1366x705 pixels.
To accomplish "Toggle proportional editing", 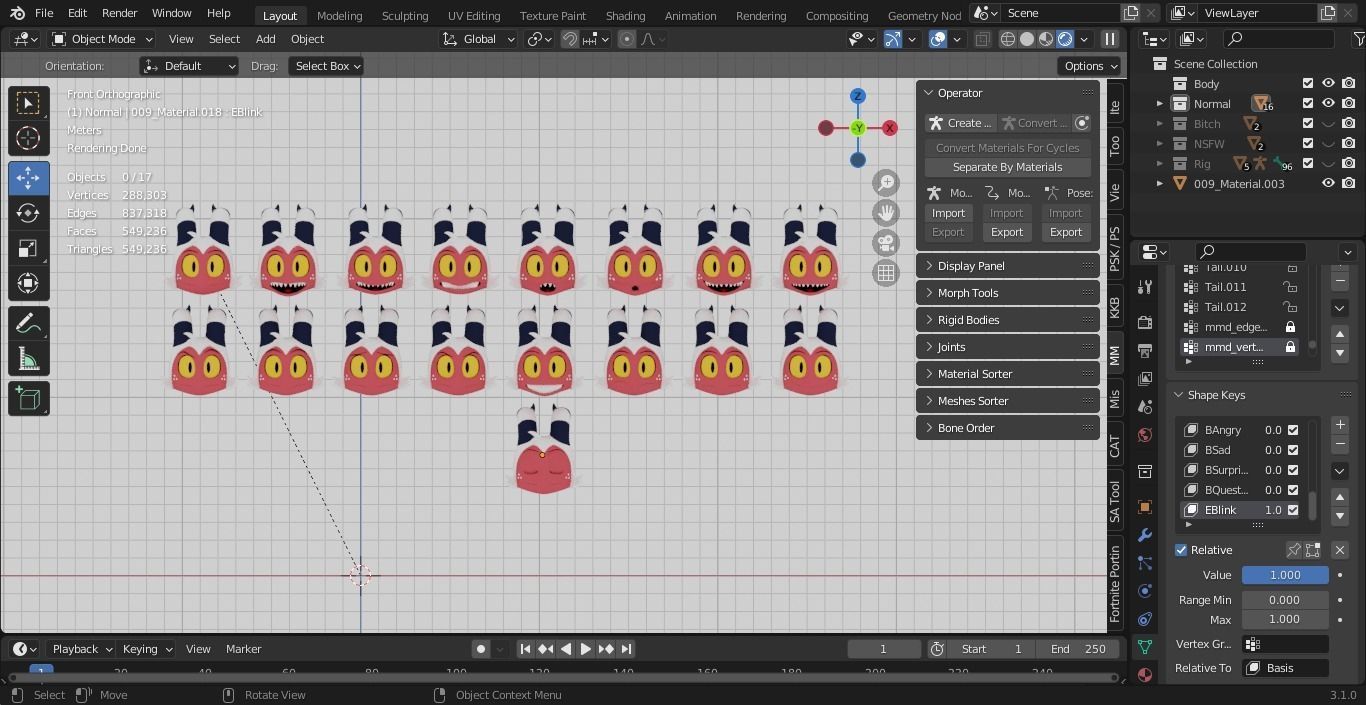I will coord(627,39).
